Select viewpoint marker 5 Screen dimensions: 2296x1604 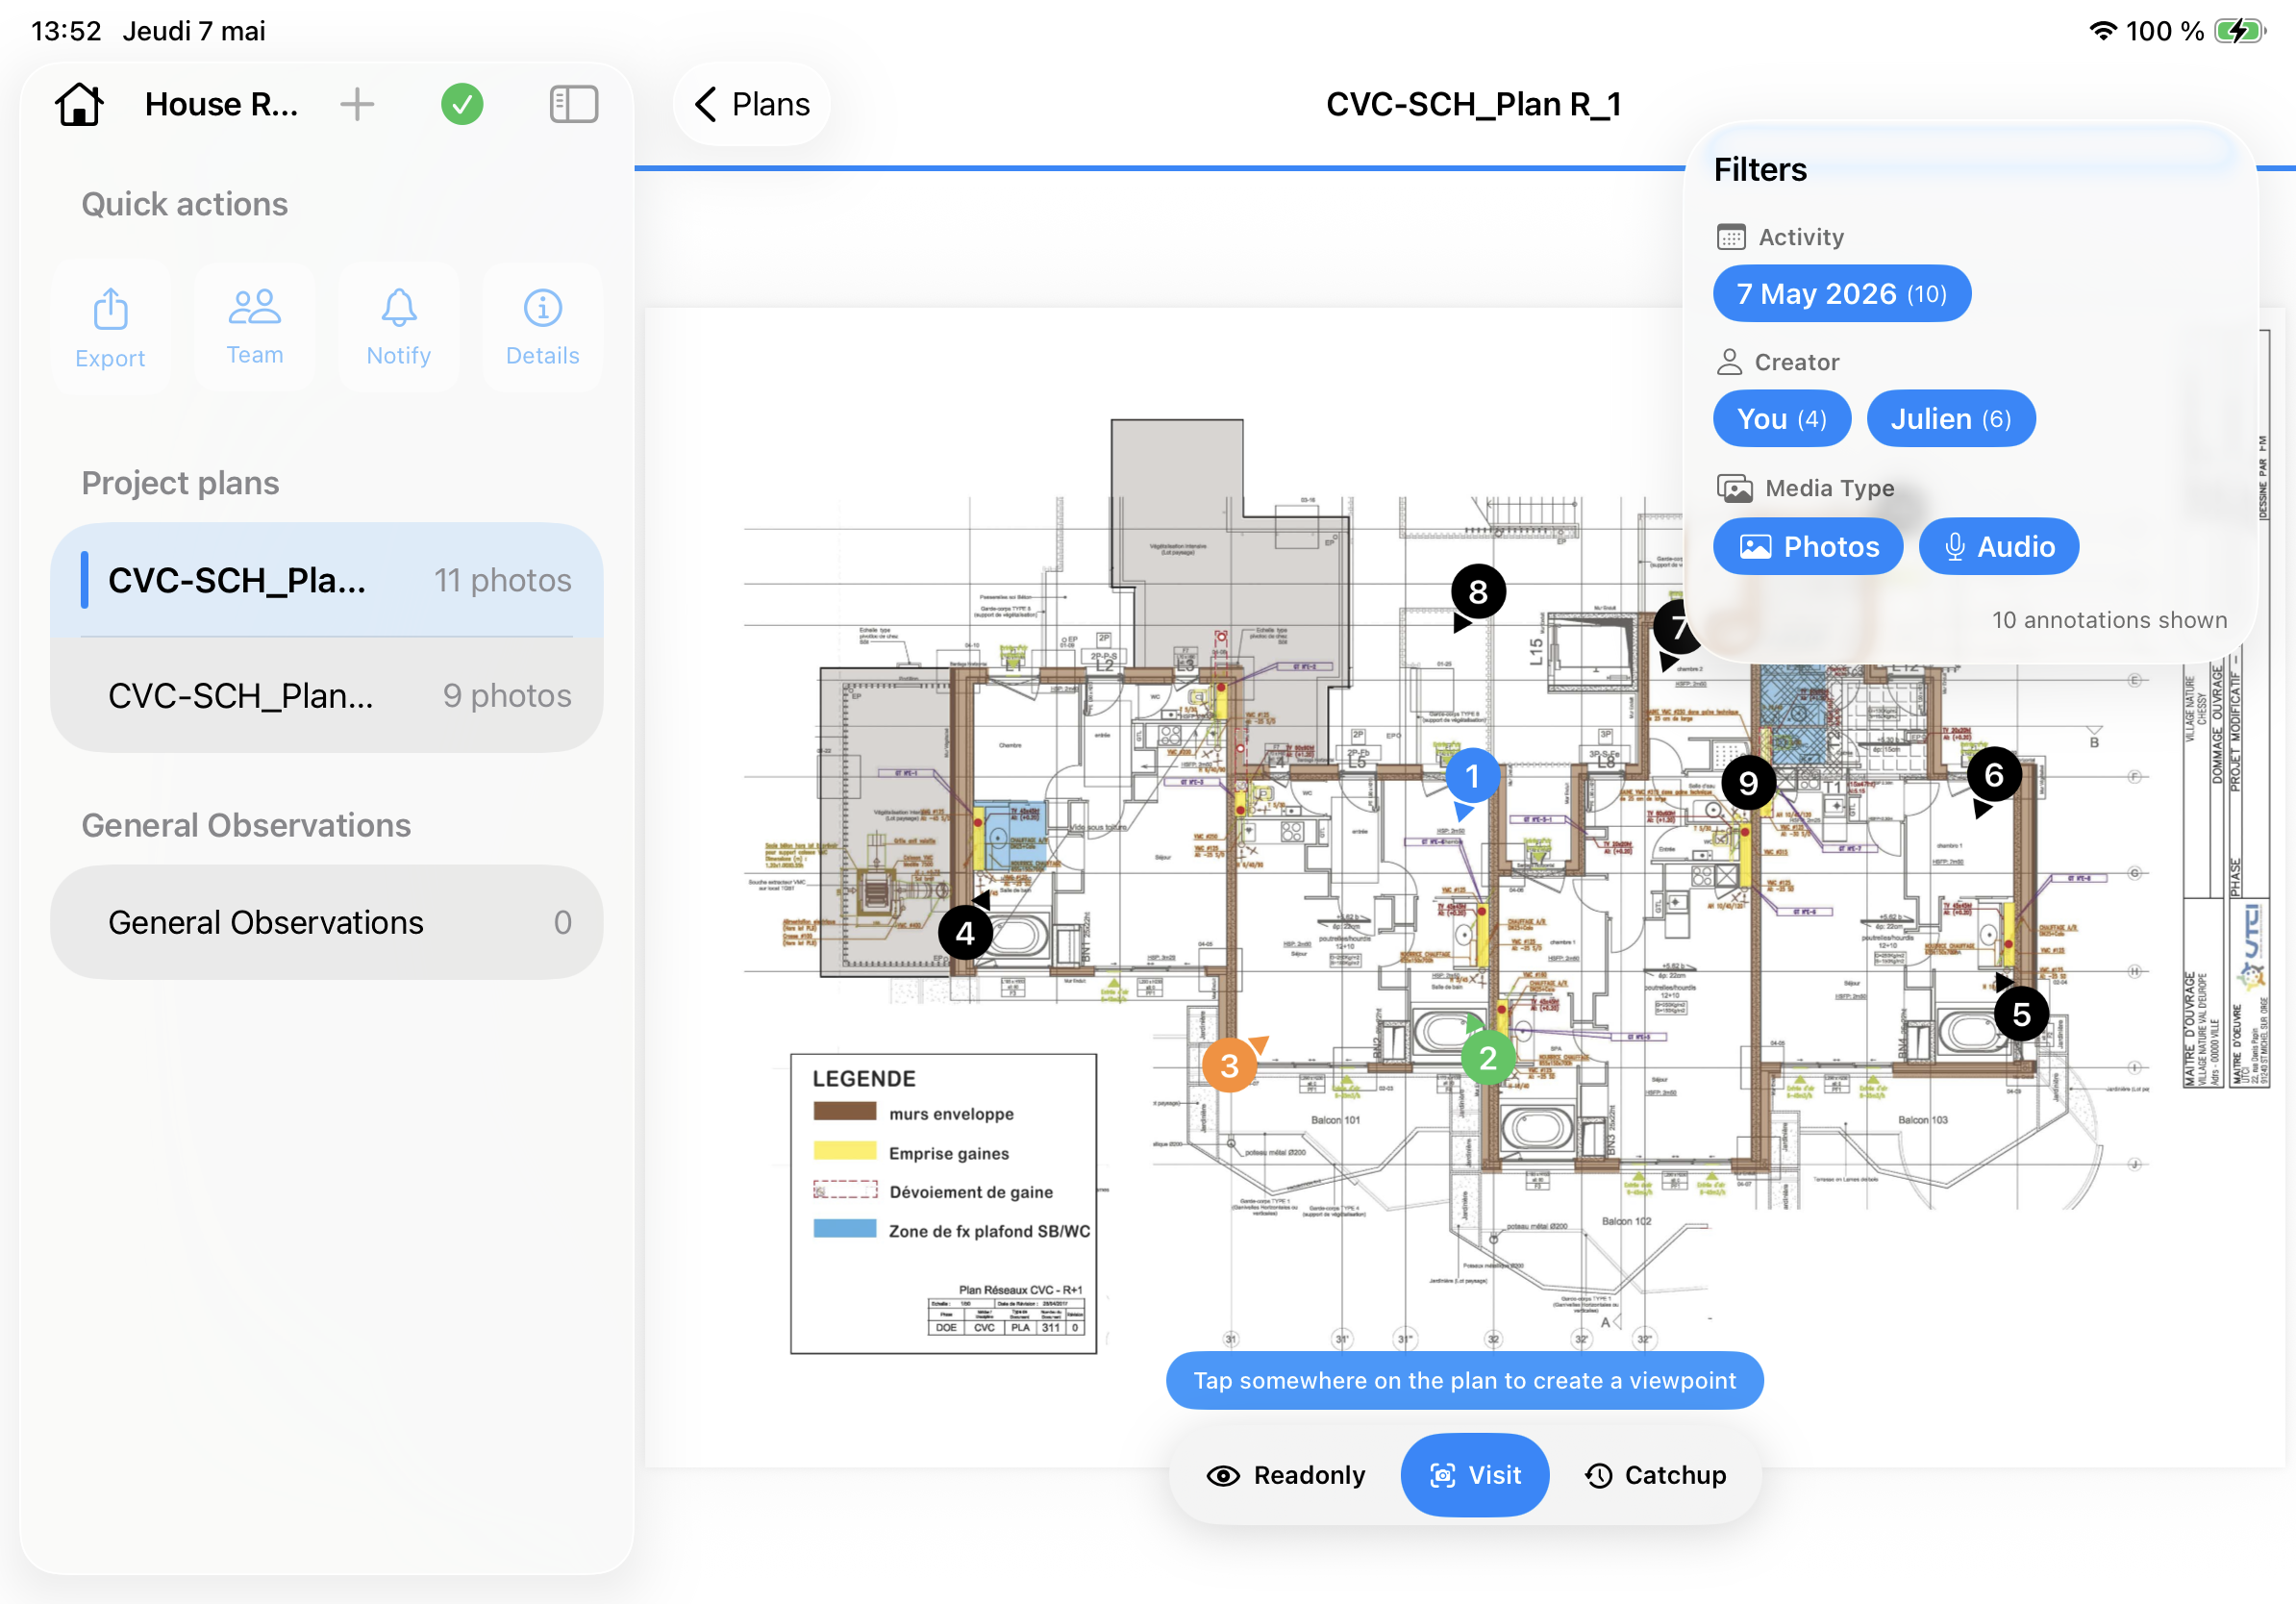point(2021,1014)
